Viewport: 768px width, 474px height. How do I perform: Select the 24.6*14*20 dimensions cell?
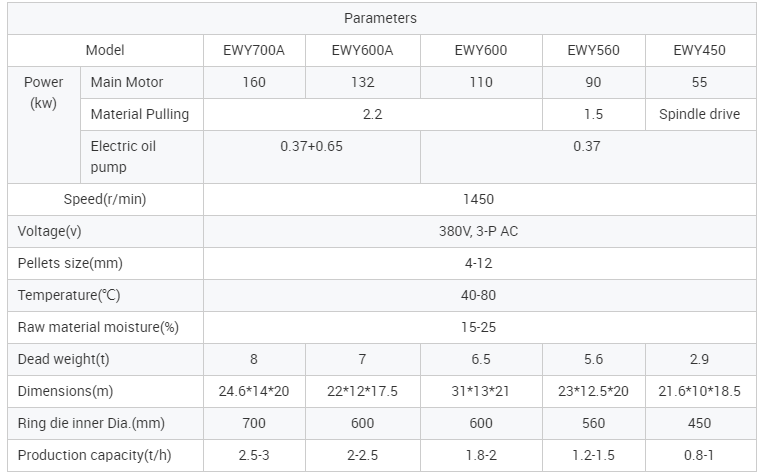click(x=254, y=391)
